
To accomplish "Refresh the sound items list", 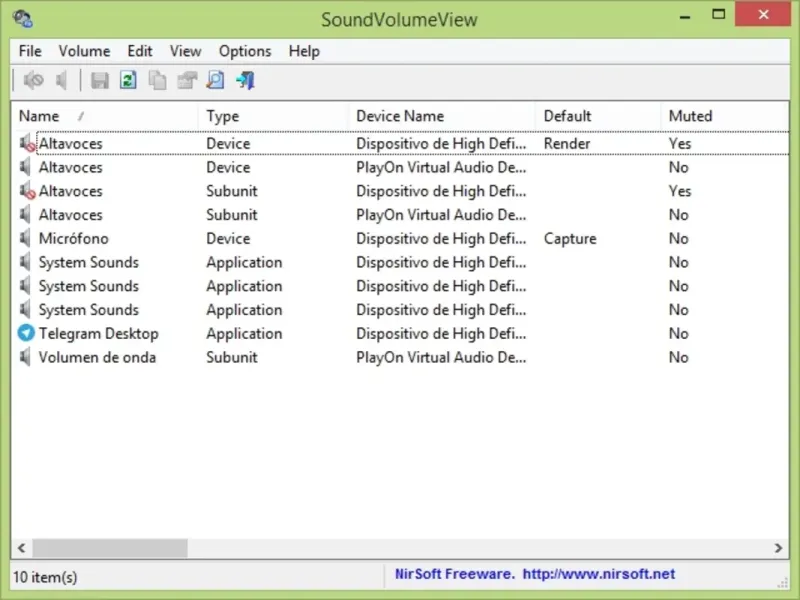I will click(x=128, y=80).
